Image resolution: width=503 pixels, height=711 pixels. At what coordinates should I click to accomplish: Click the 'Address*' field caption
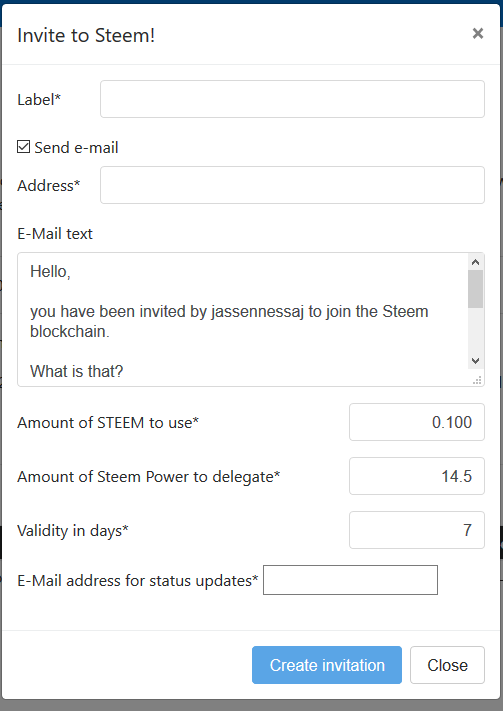[x=49, y=185]
